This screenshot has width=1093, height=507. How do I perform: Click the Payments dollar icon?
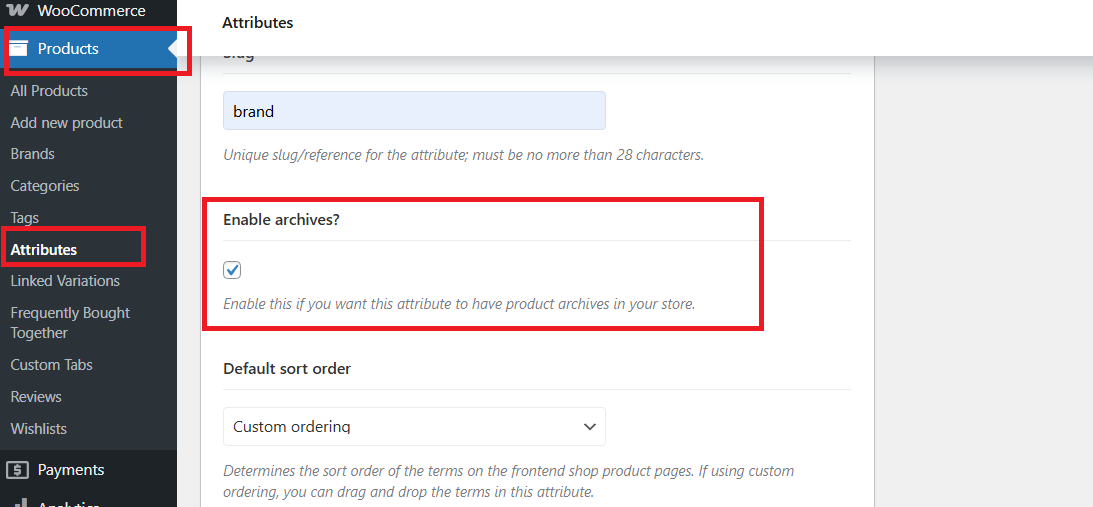[x=21, y=470]
